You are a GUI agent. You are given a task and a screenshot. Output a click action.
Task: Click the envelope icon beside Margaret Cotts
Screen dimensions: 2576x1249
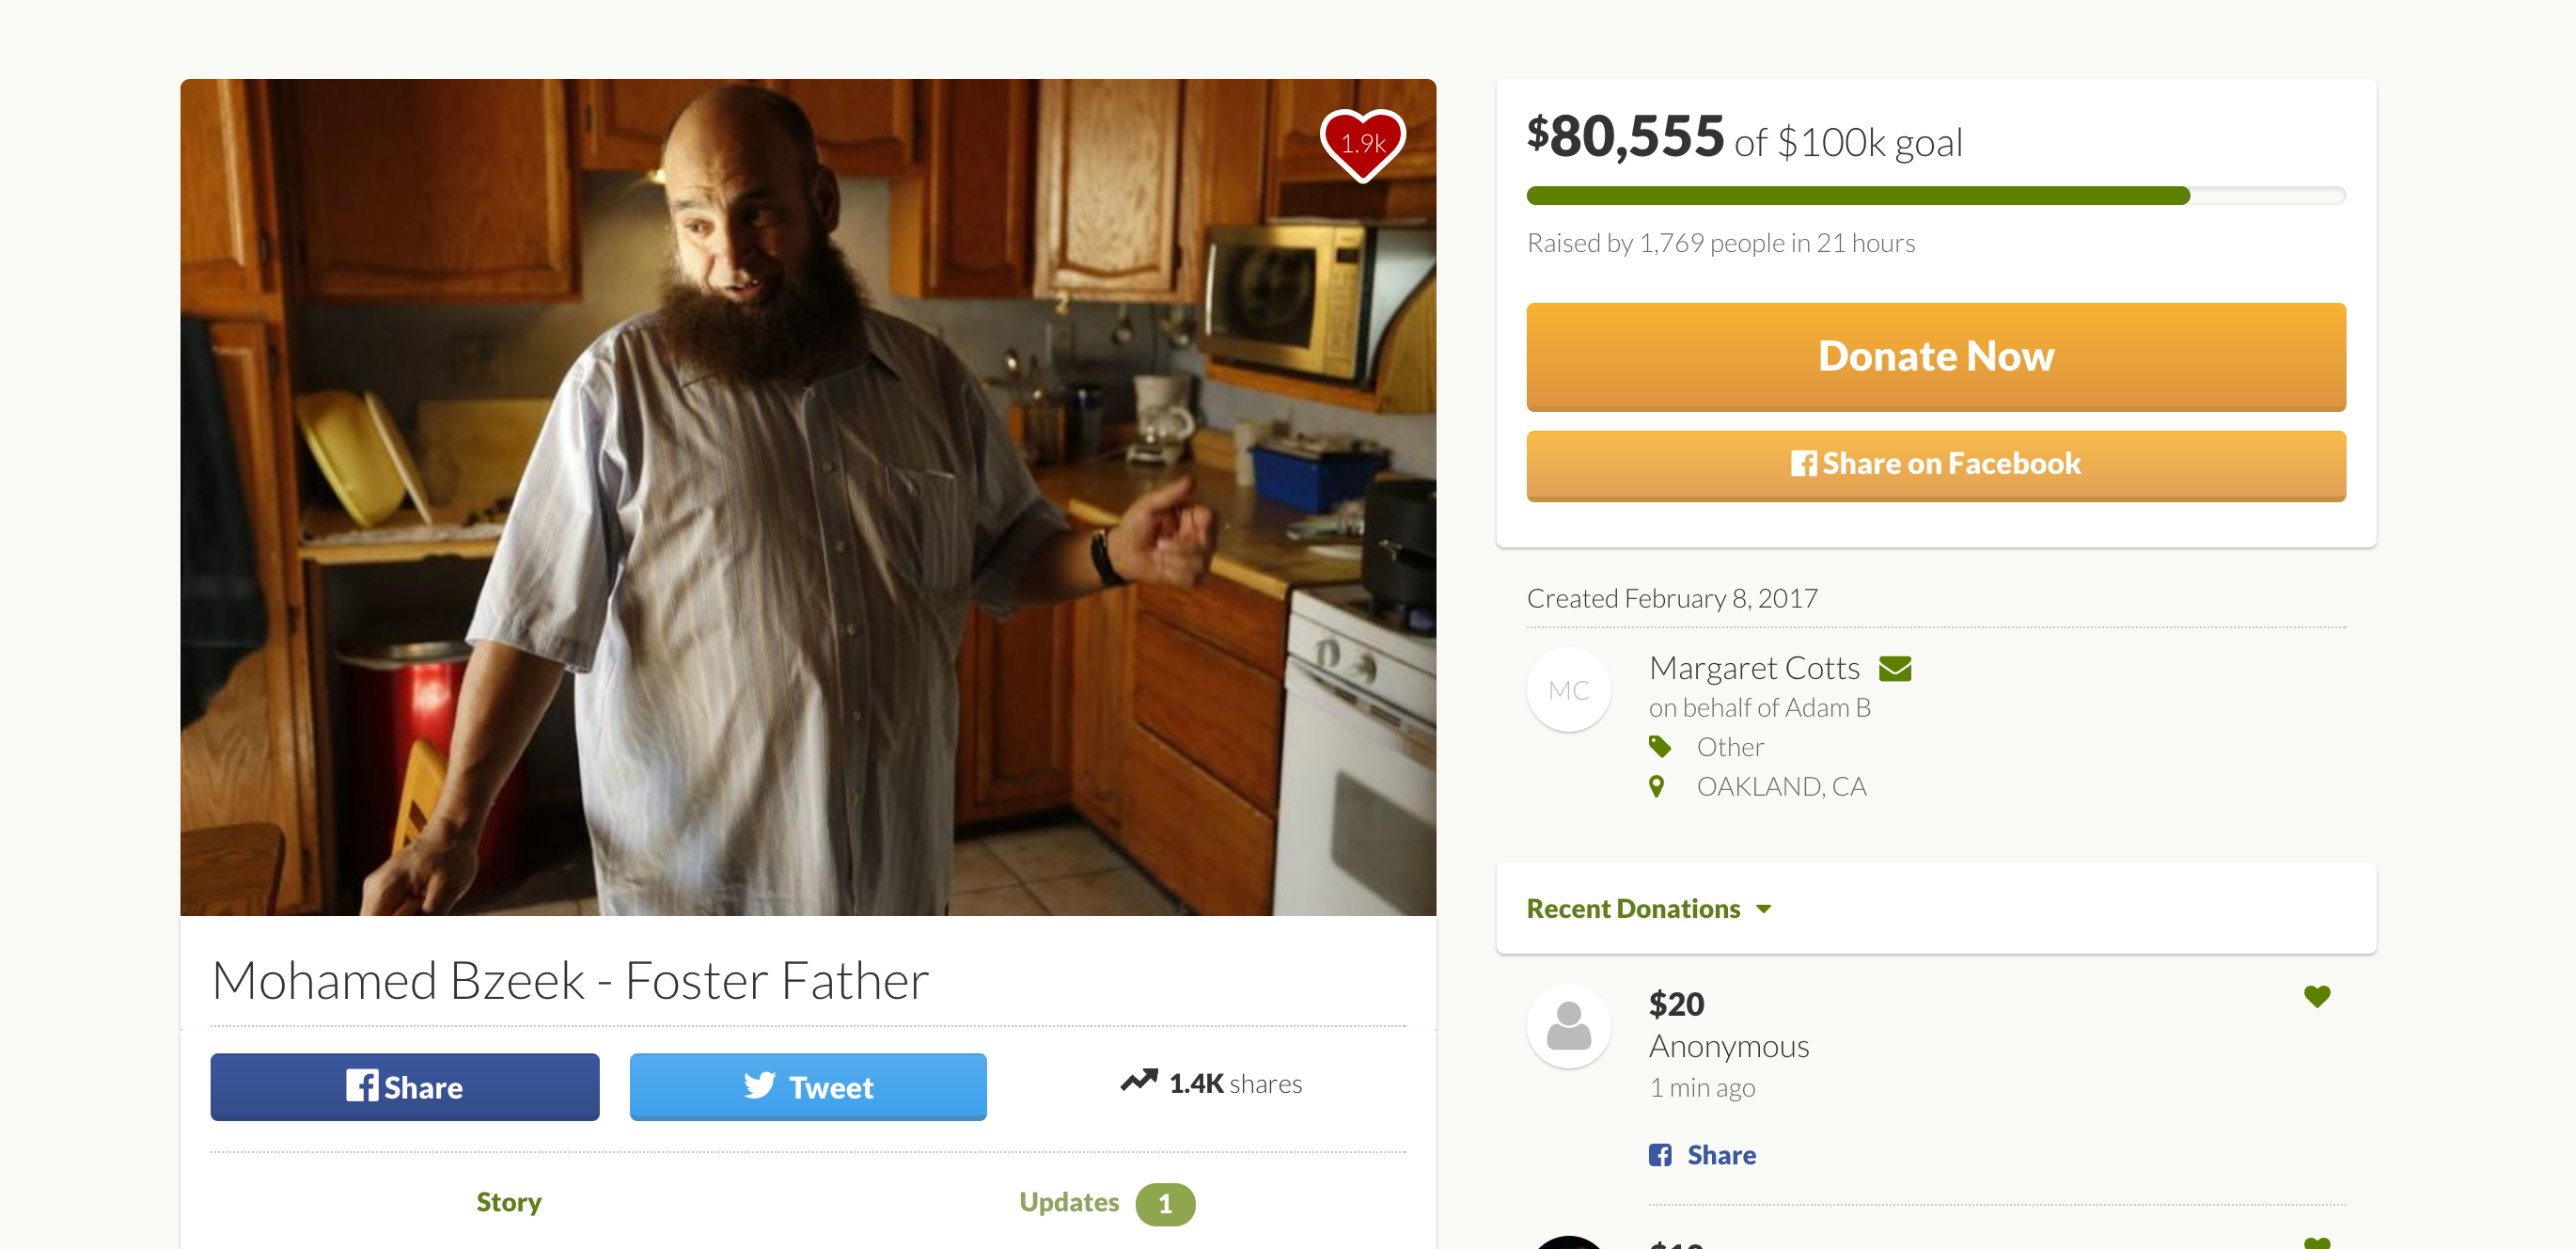click(x=1894, y=668)
